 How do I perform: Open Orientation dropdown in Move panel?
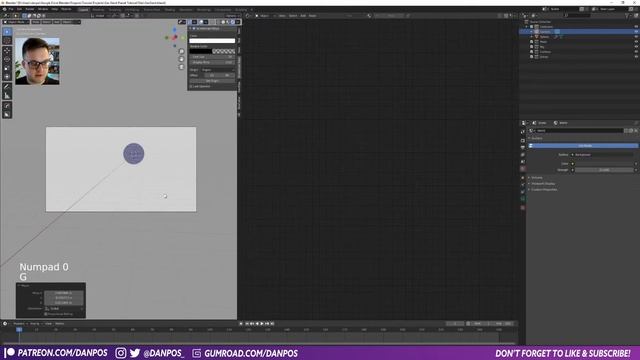[64, 309]
